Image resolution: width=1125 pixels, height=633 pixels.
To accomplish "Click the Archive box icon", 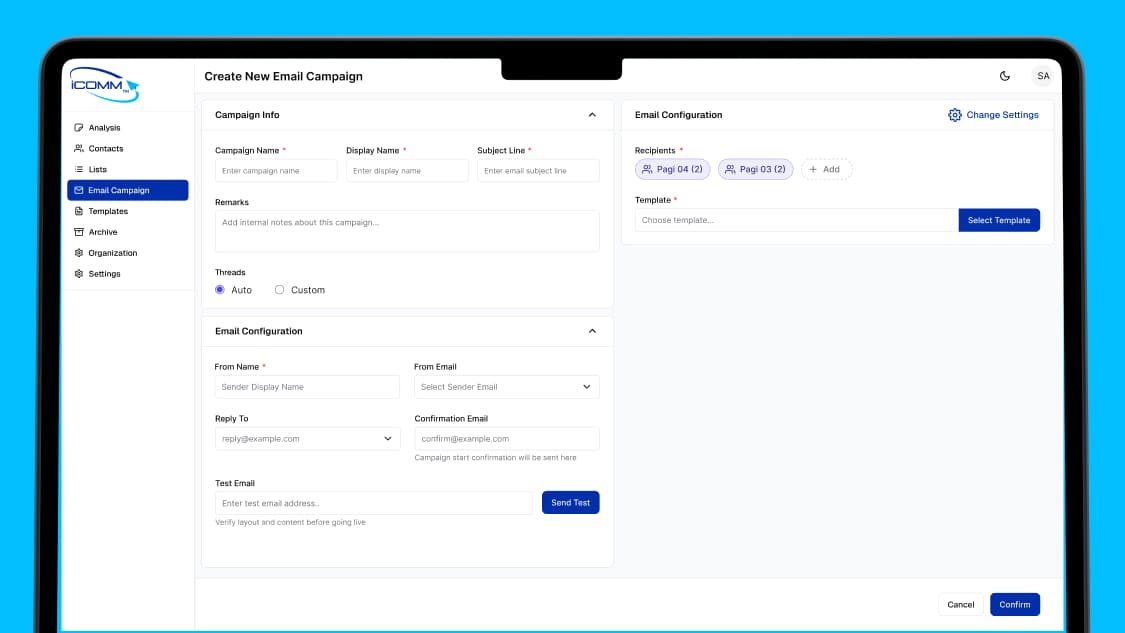I will (x=79, y=232).
